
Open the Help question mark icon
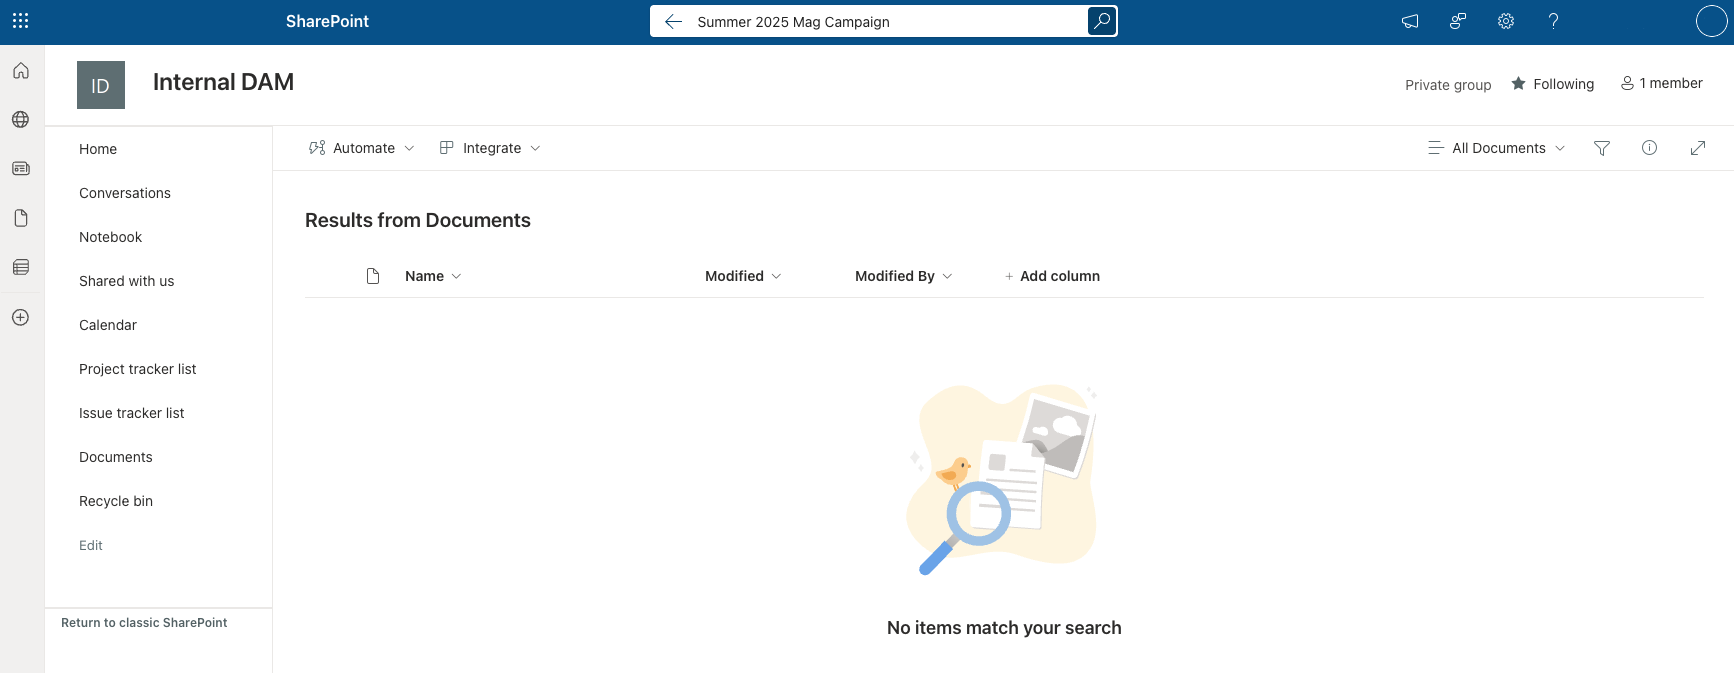(x=1553, y=21)
